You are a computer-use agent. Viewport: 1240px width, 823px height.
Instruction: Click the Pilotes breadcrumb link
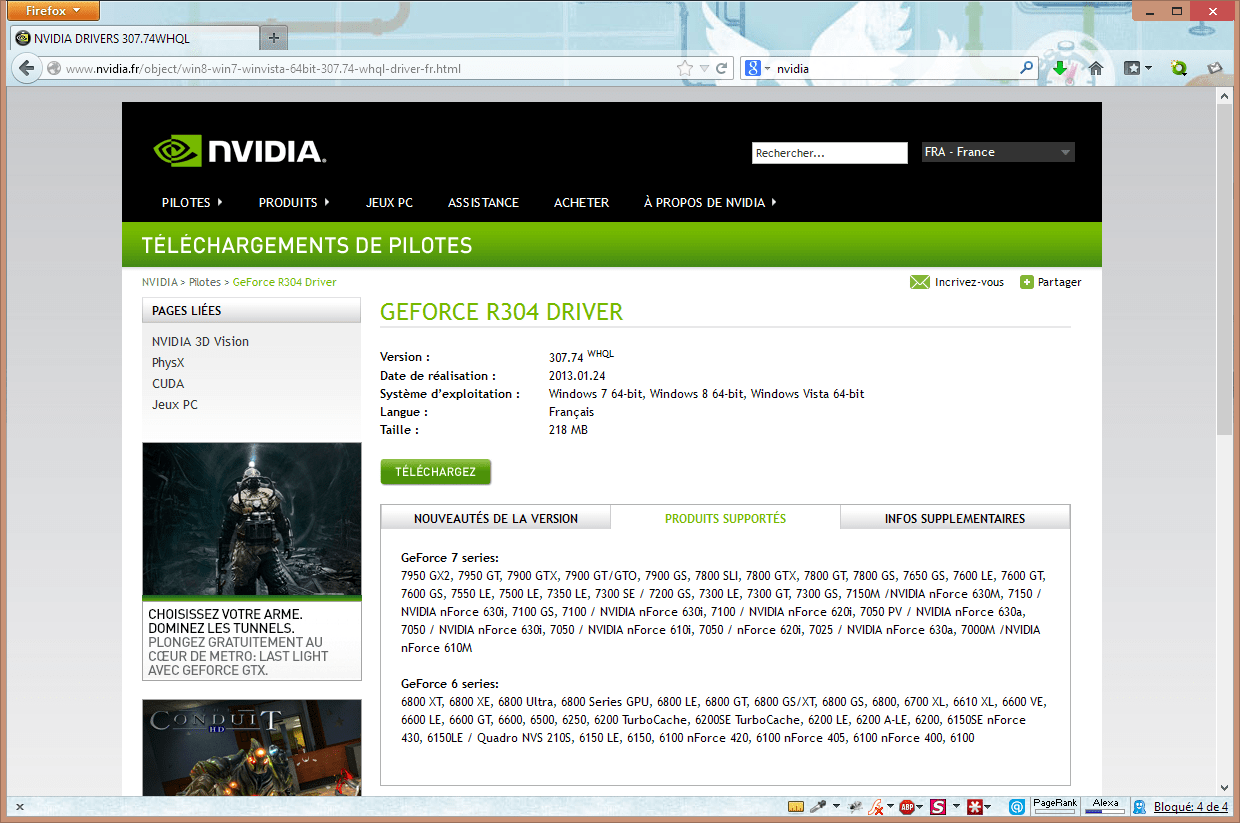(x=205, y=282)
